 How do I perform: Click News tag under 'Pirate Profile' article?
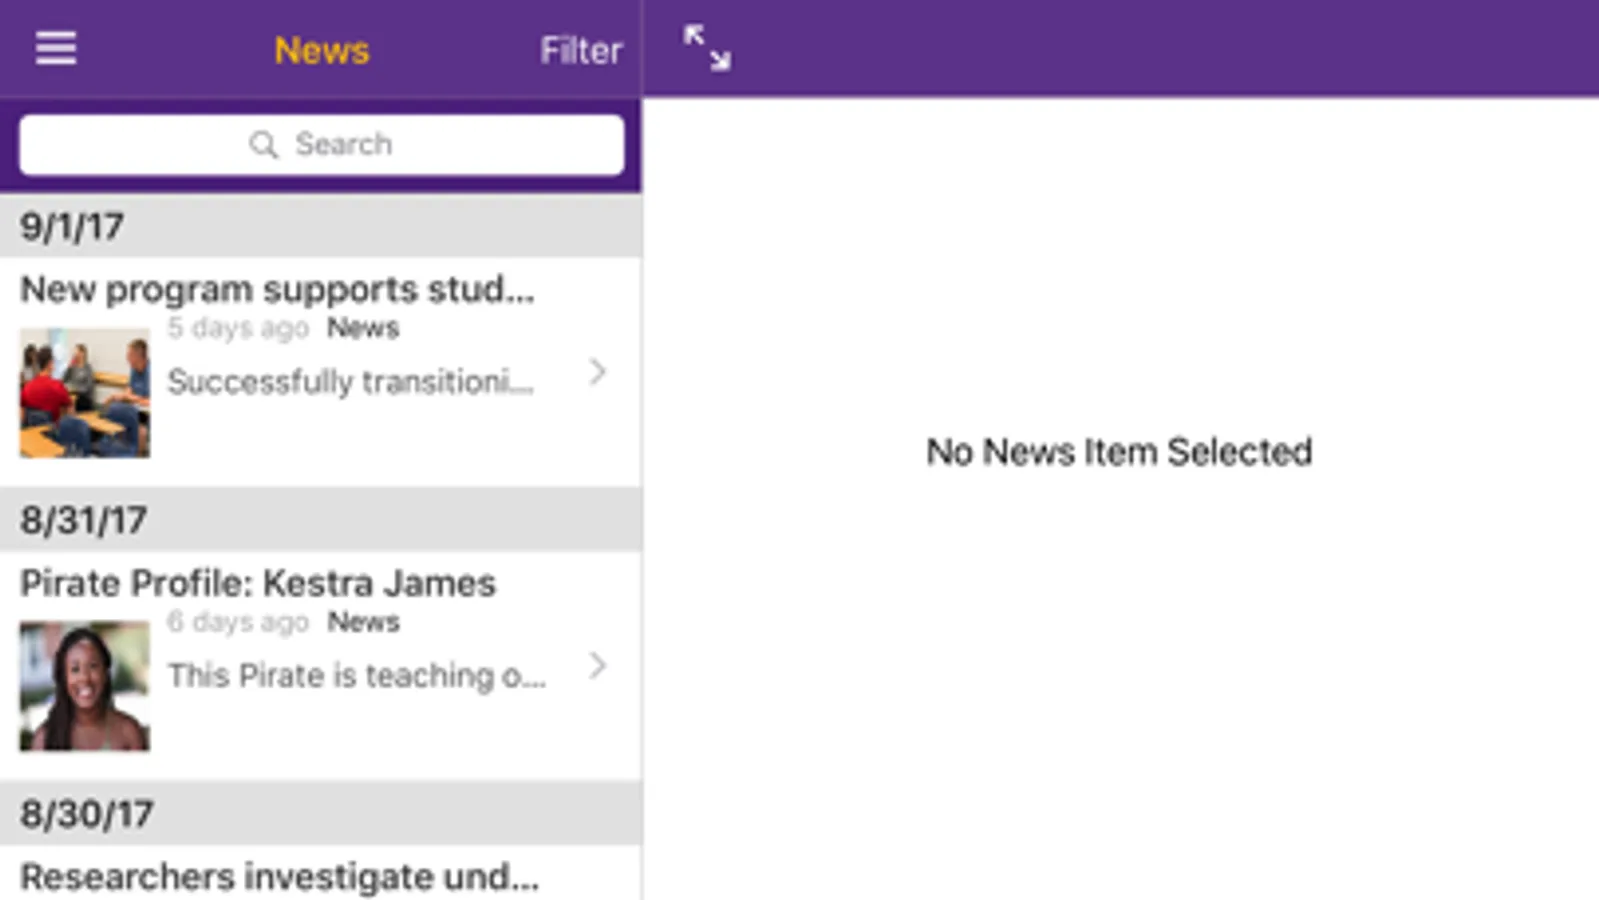click(363, 622)
